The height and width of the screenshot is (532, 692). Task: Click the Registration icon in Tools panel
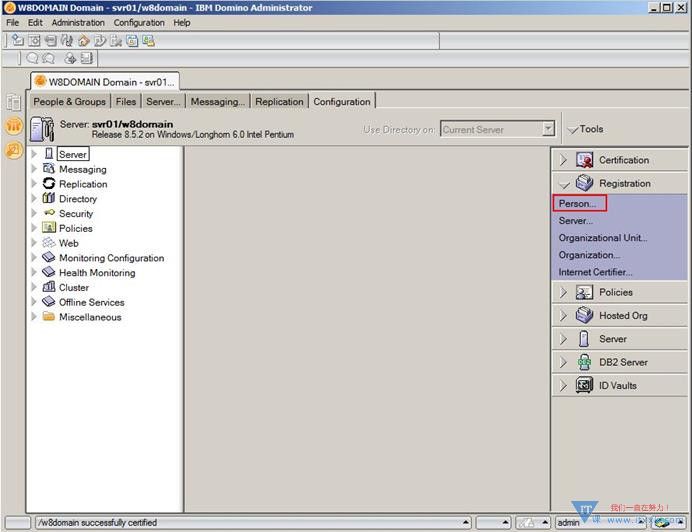(x=584, y=183)
